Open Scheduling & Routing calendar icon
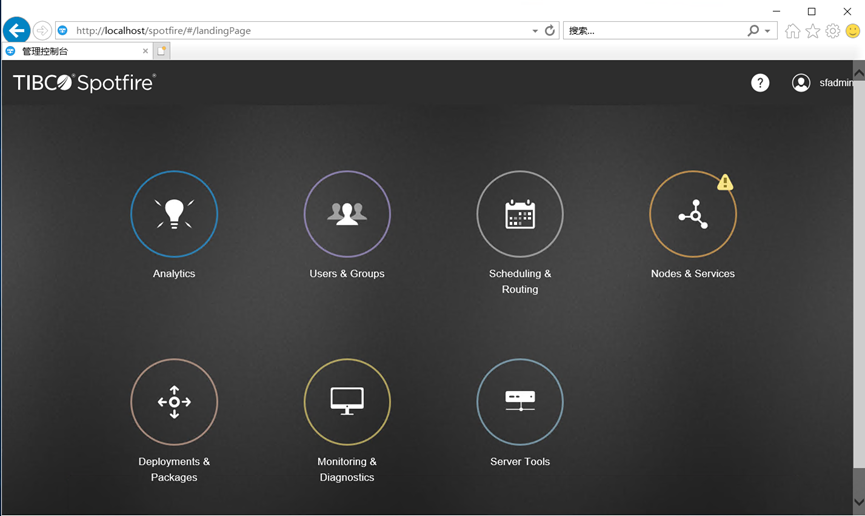Viewport: 865px width, 516px height. point(520,214)
